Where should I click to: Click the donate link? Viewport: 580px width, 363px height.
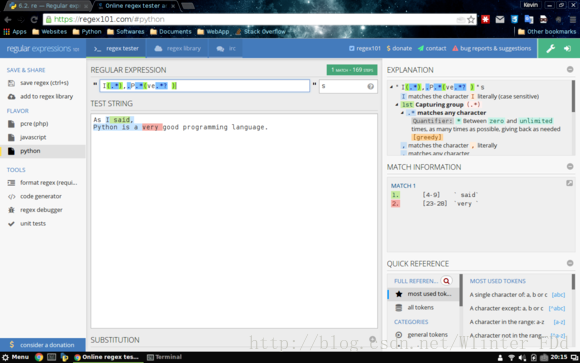399,48
